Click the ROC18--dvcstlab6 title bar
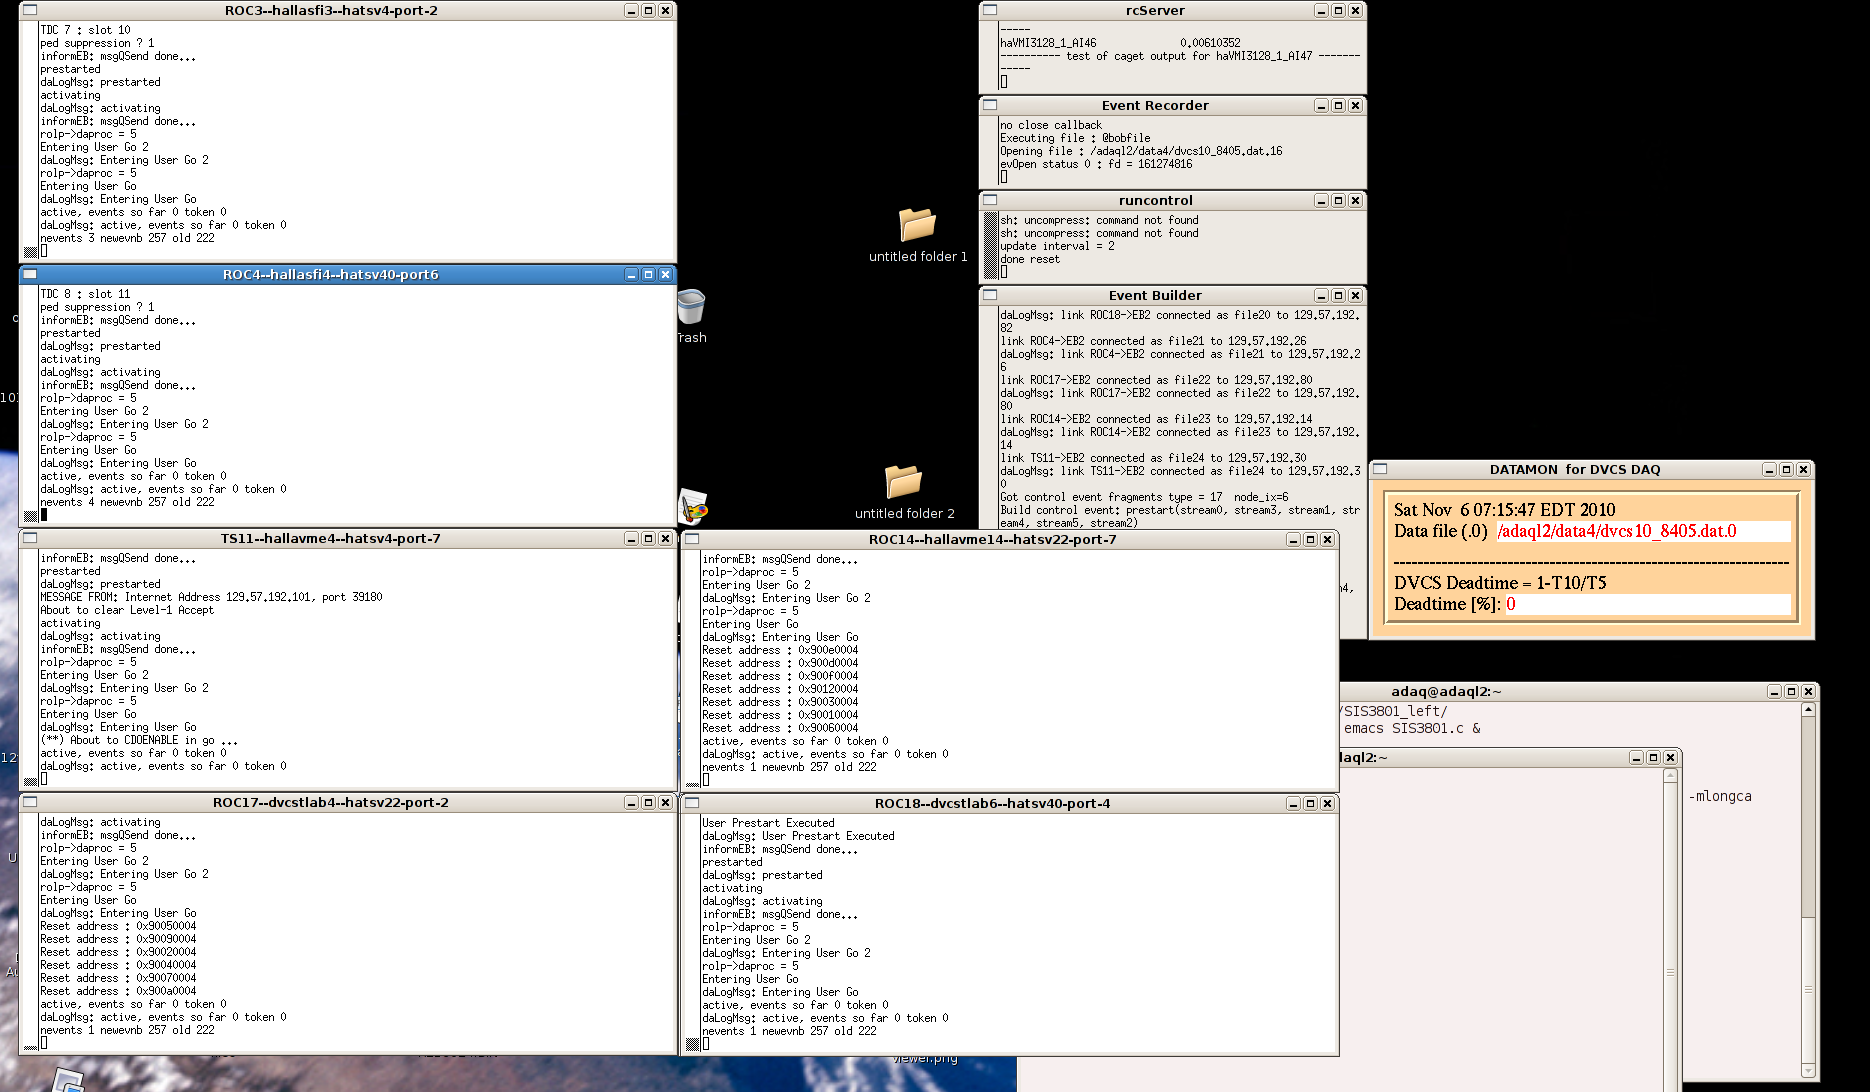Viewport: 1870px width, 1092px height. [x=992, y=803]
